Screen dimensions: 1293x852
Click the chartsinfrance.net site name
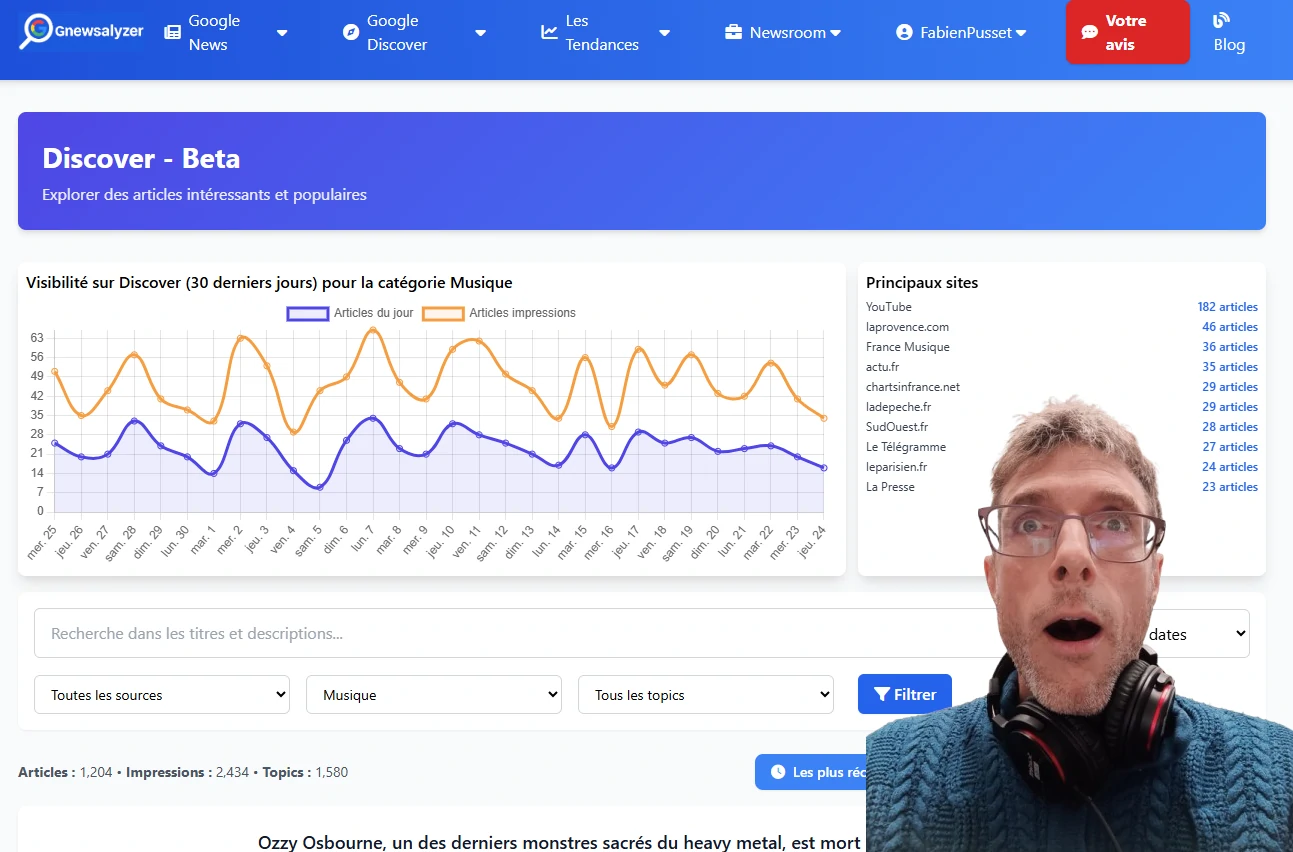[913, 387]
